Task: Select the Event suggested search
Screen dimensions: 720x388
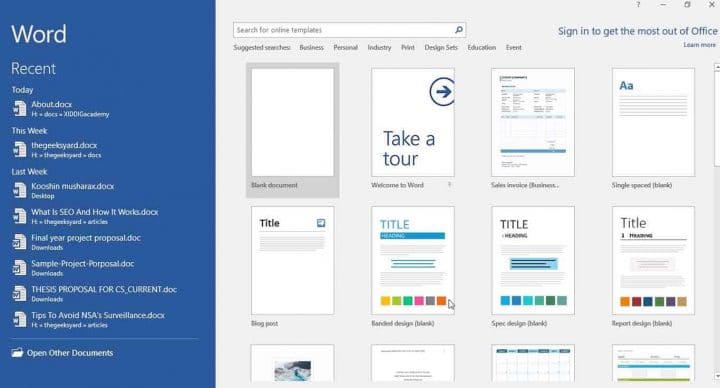Action: (x=514, y=47)
